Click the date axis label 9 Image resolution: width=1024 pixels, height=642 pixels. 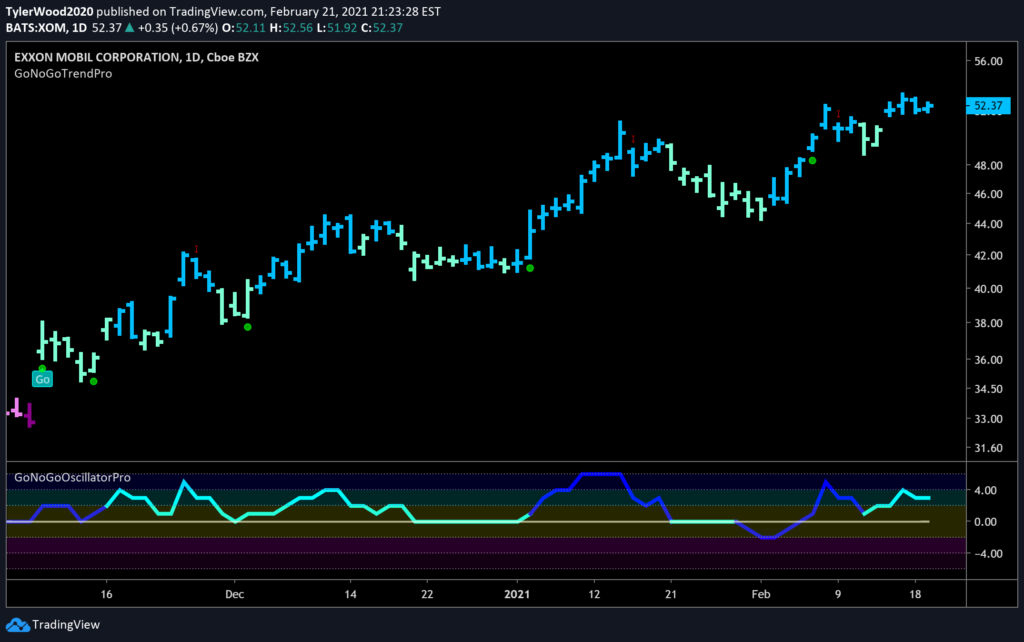point(838,594)
